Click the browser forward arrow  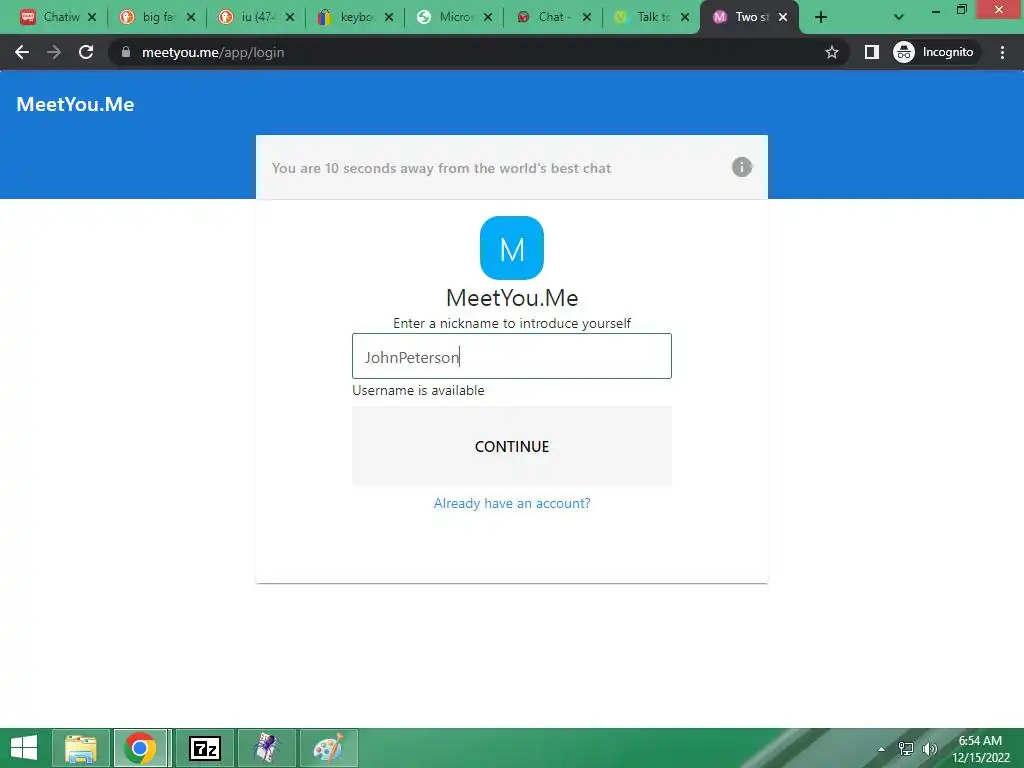[54, 52]
